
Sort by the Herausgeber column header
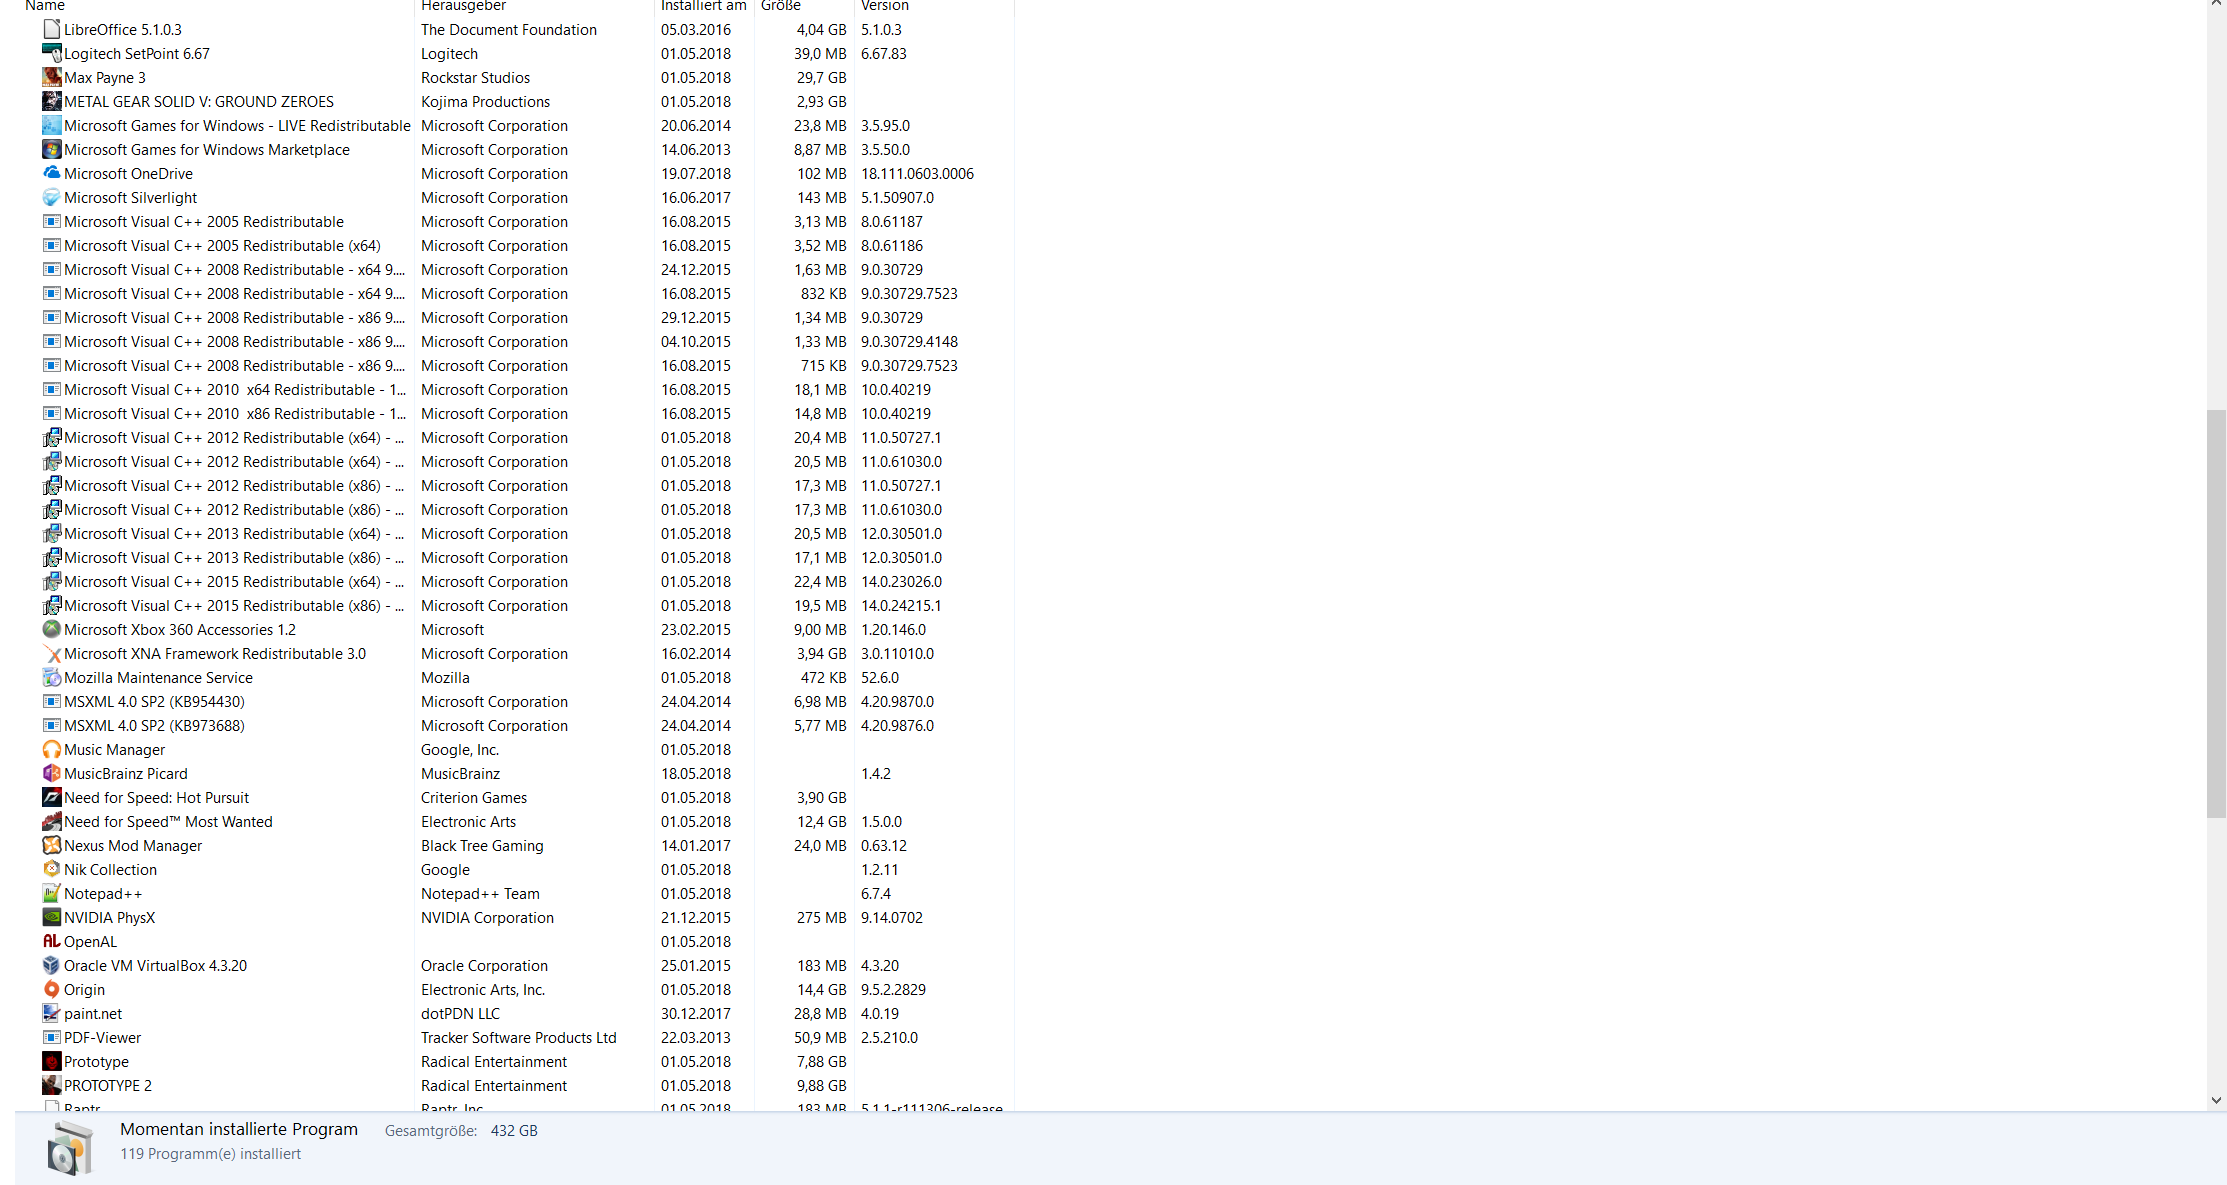tap(463, 6)
